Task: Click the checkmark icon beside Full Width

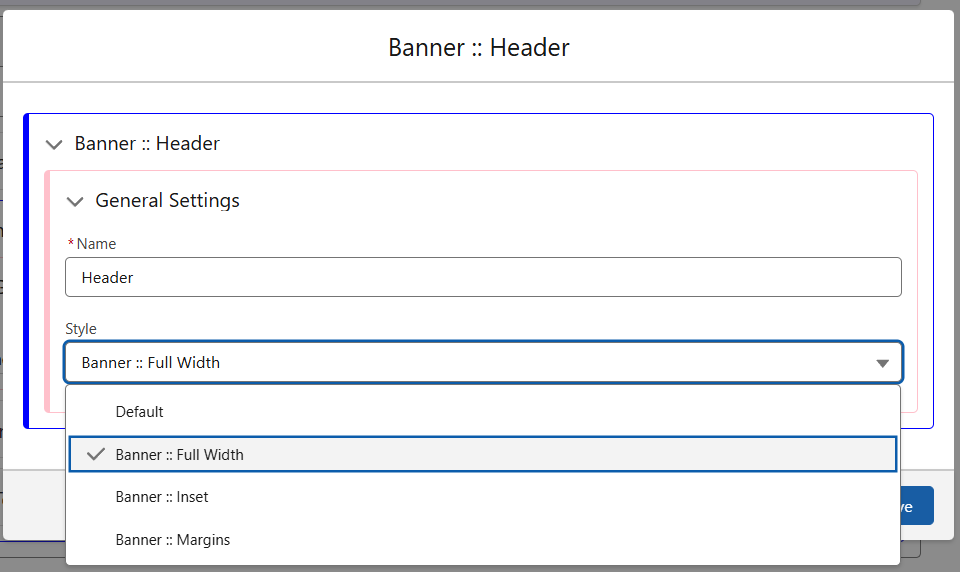Action: click(x=96, y=454)
